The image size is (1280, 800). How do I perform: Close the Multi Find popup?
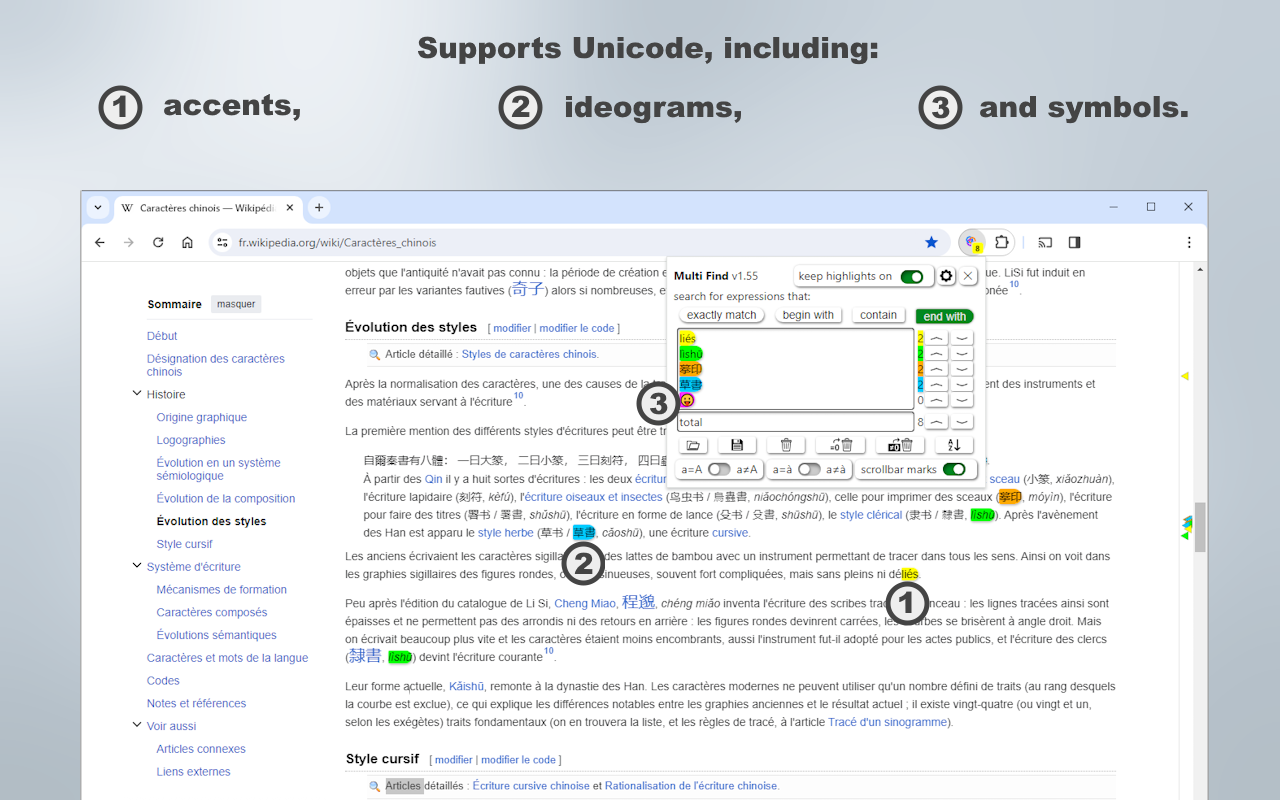(x=968, y=276)
